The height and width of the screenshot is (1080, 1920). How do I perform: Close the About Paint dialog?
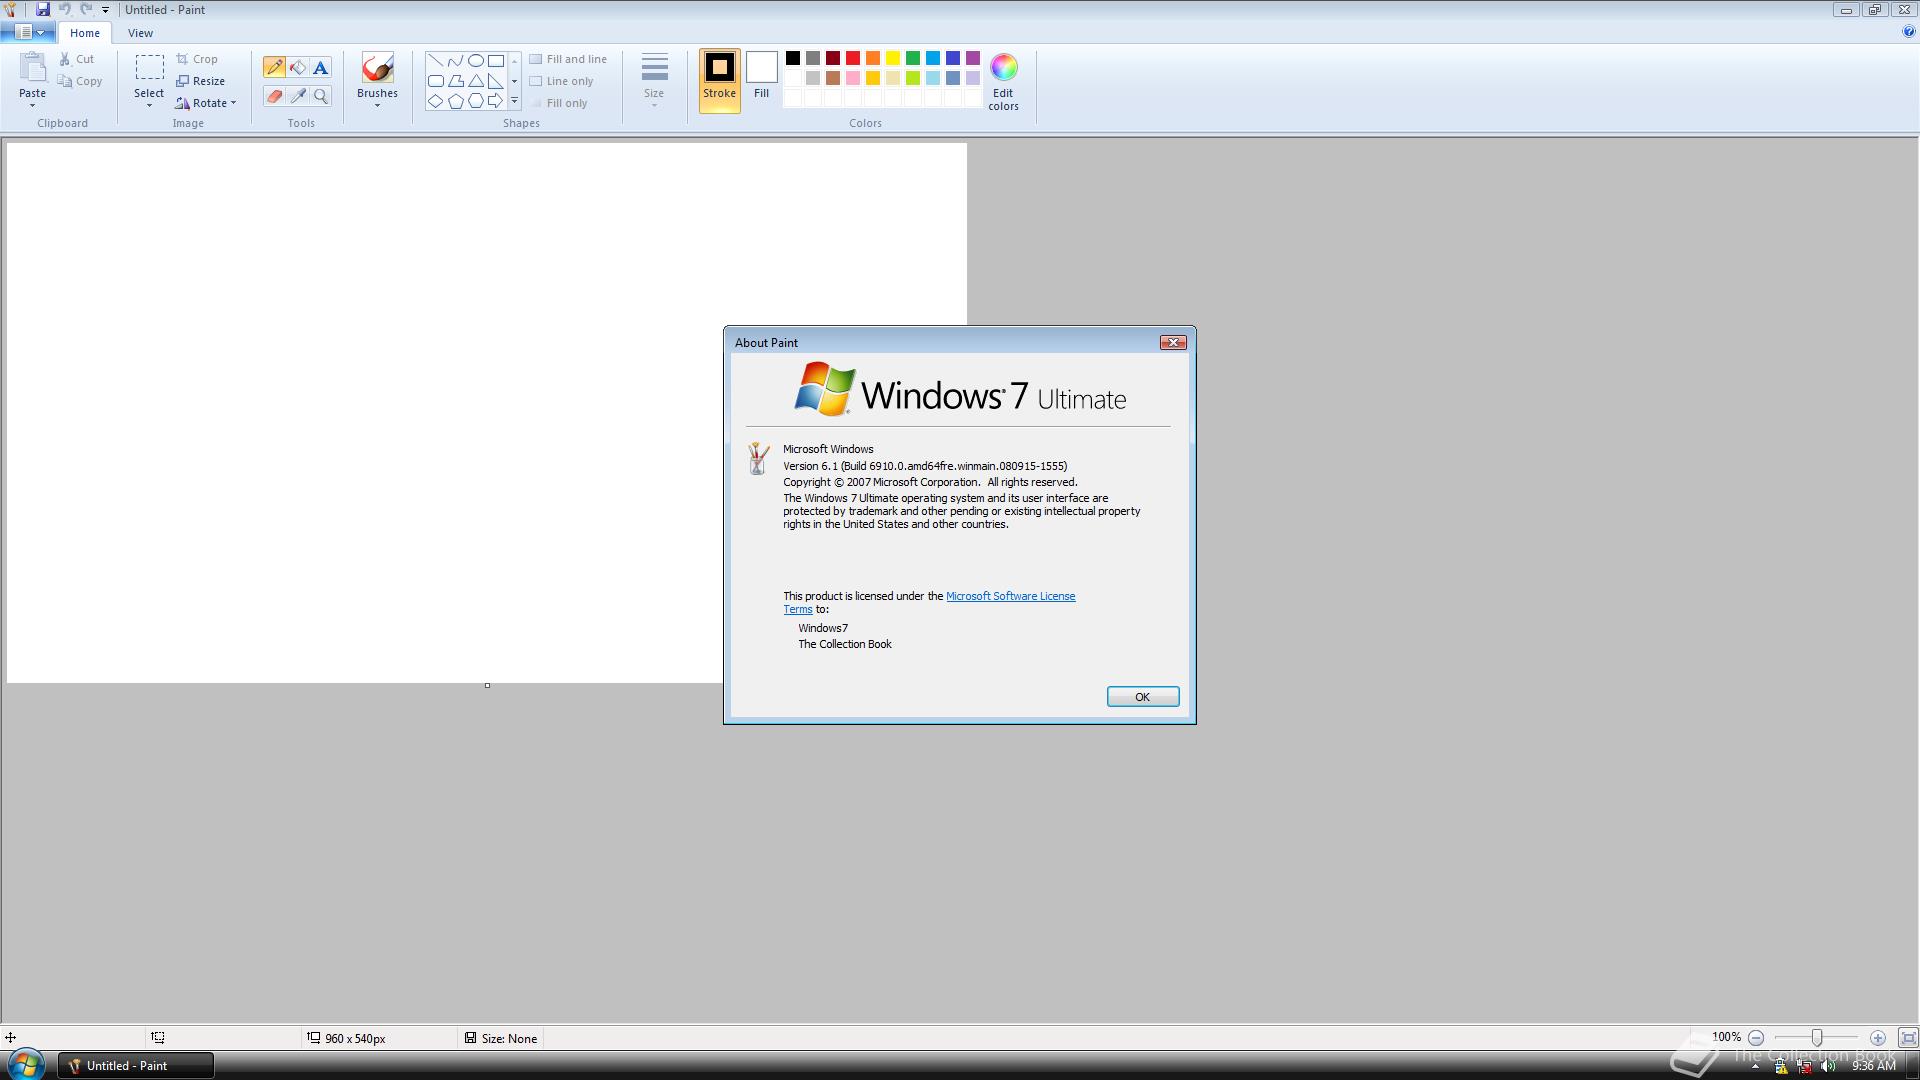coord(1172,342)
